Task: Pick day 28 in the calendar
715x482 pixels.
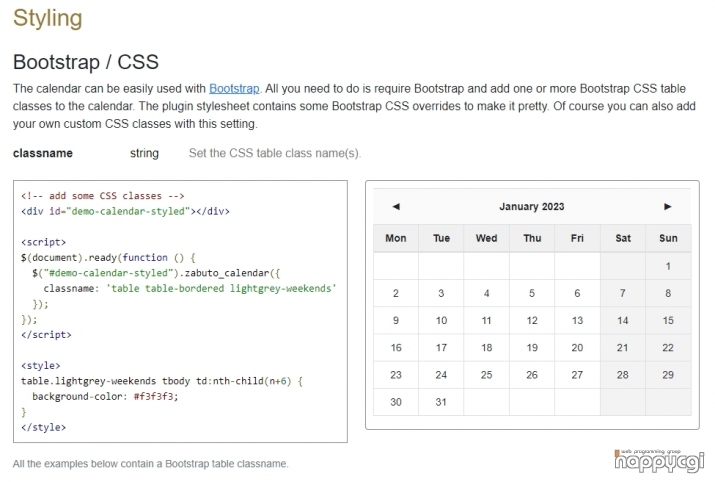Action: (623, 375)
